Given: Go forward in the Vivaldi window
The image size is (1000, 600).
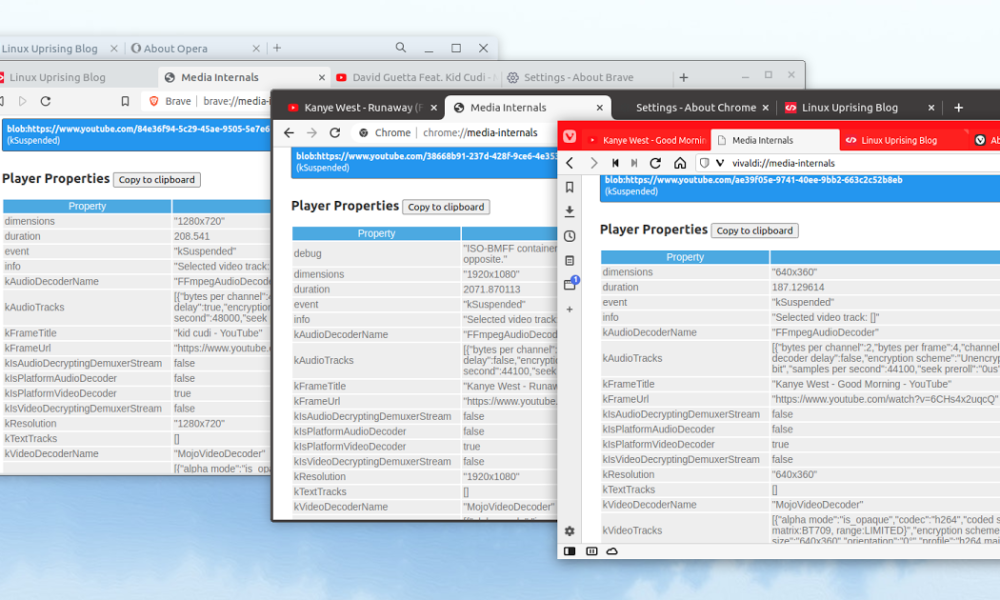Looking at the screenshot, I should point(593,163).
